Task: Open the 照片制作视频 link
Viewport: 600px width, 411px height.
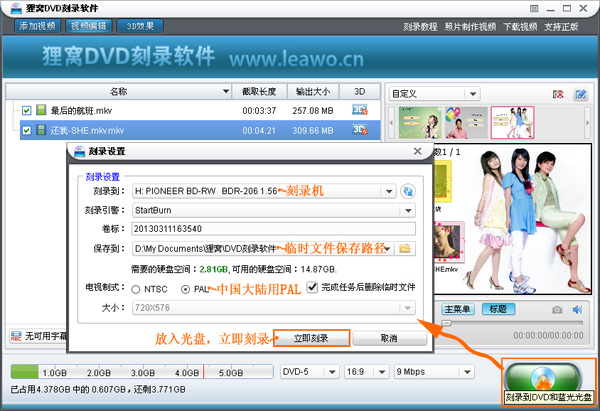Action: (x=470, y=27)
